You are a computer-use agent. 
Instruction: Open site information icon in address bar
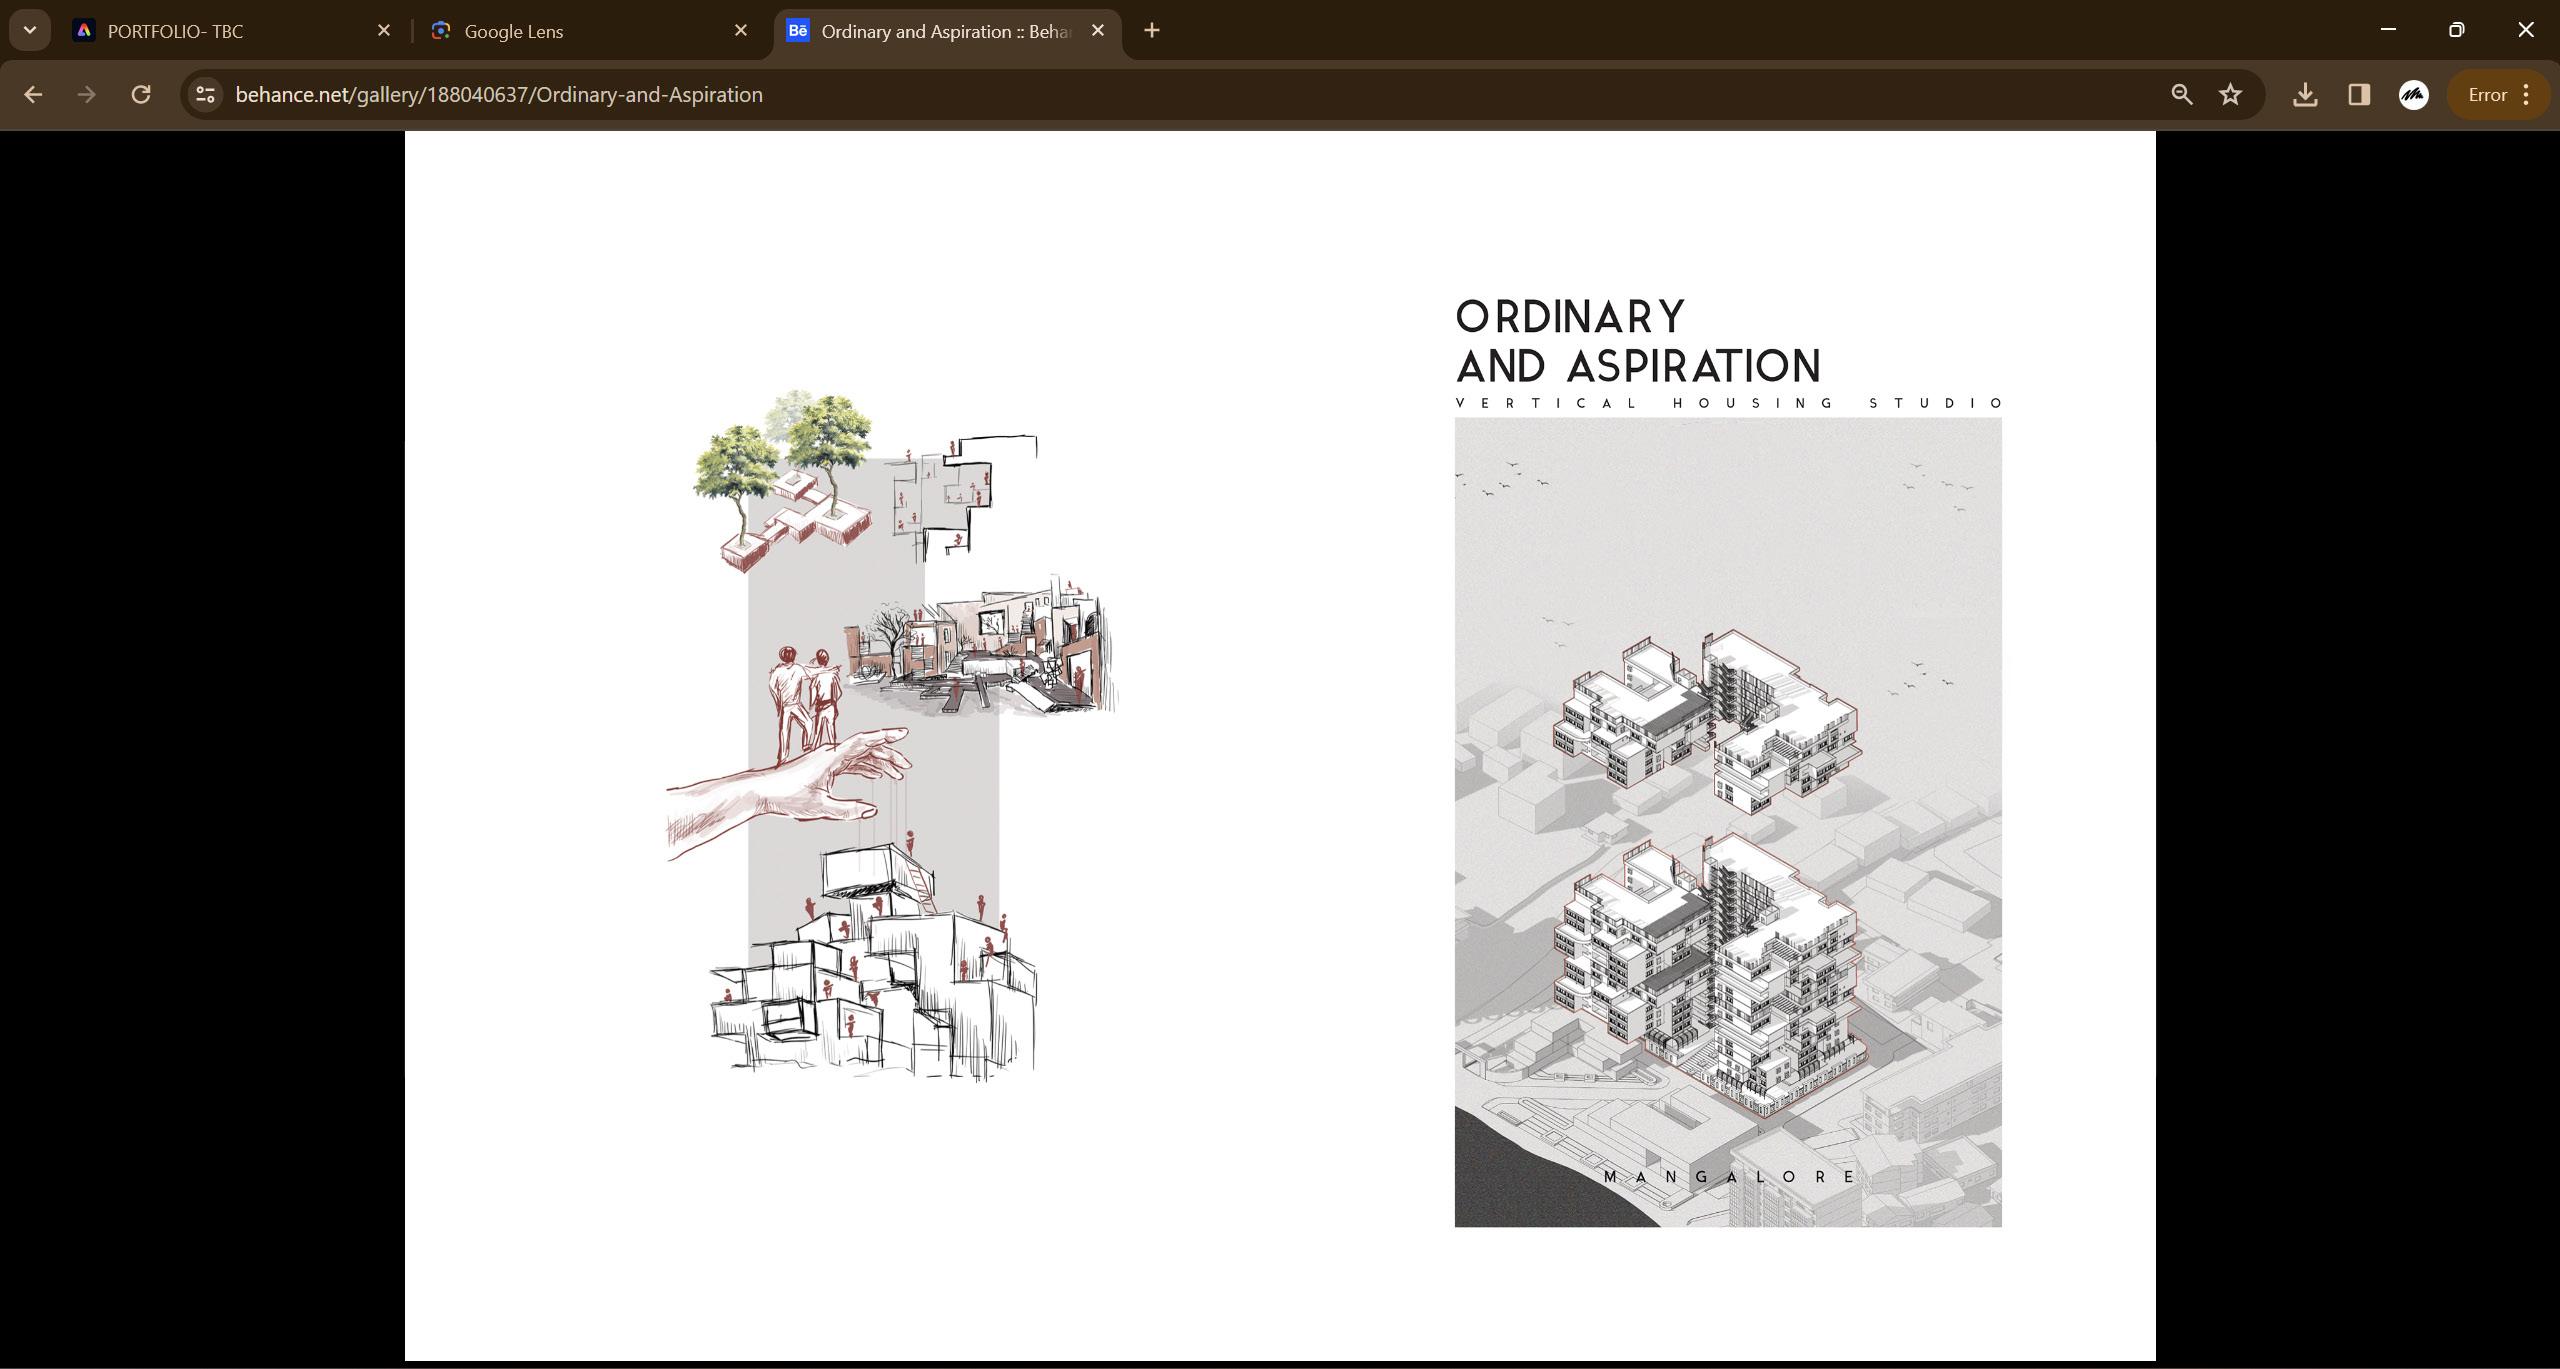click(205, 95)
